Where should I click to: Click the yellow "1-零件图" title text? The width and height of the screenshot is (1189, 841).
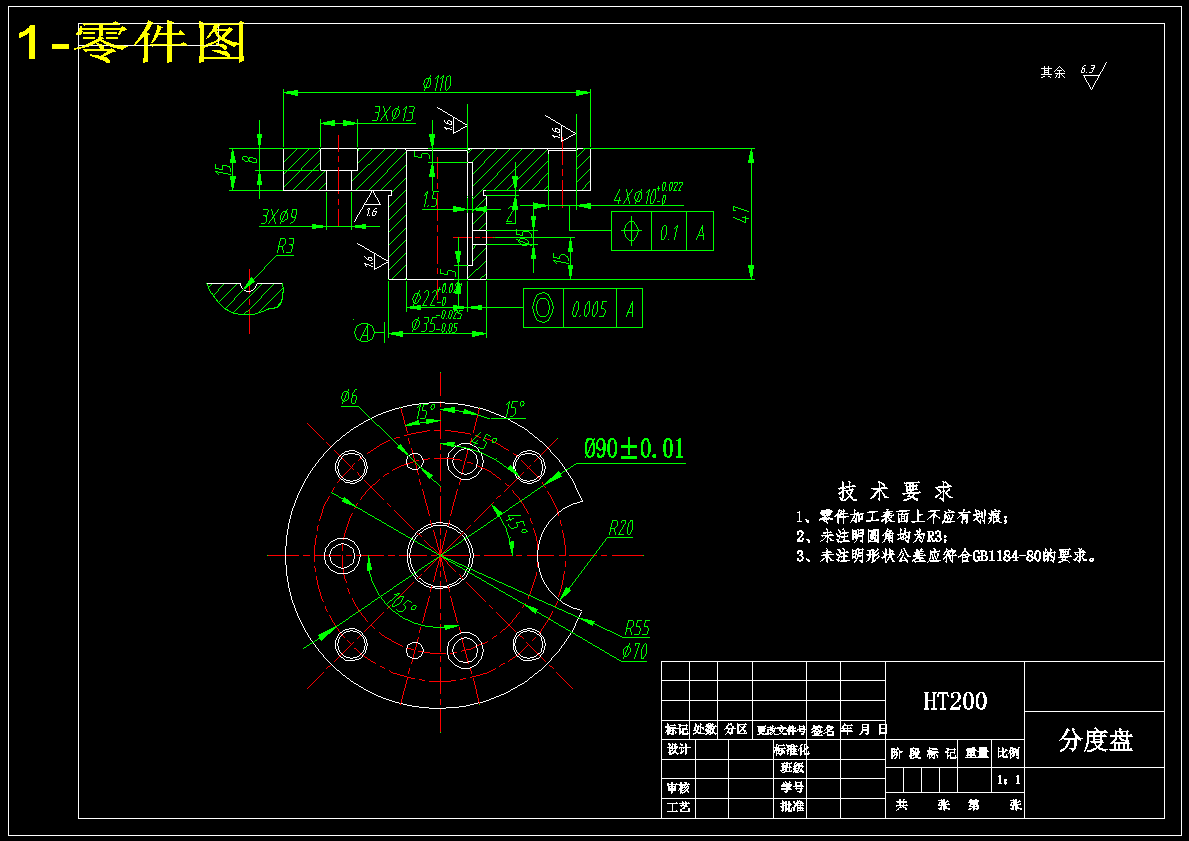[x=132, y=42]
